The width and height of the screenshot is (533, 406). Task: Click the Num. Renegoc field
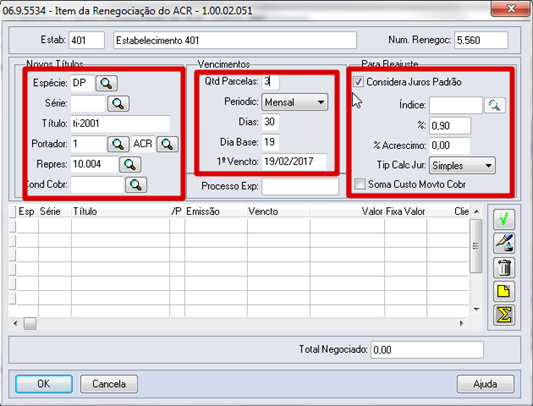pos(481,40)
